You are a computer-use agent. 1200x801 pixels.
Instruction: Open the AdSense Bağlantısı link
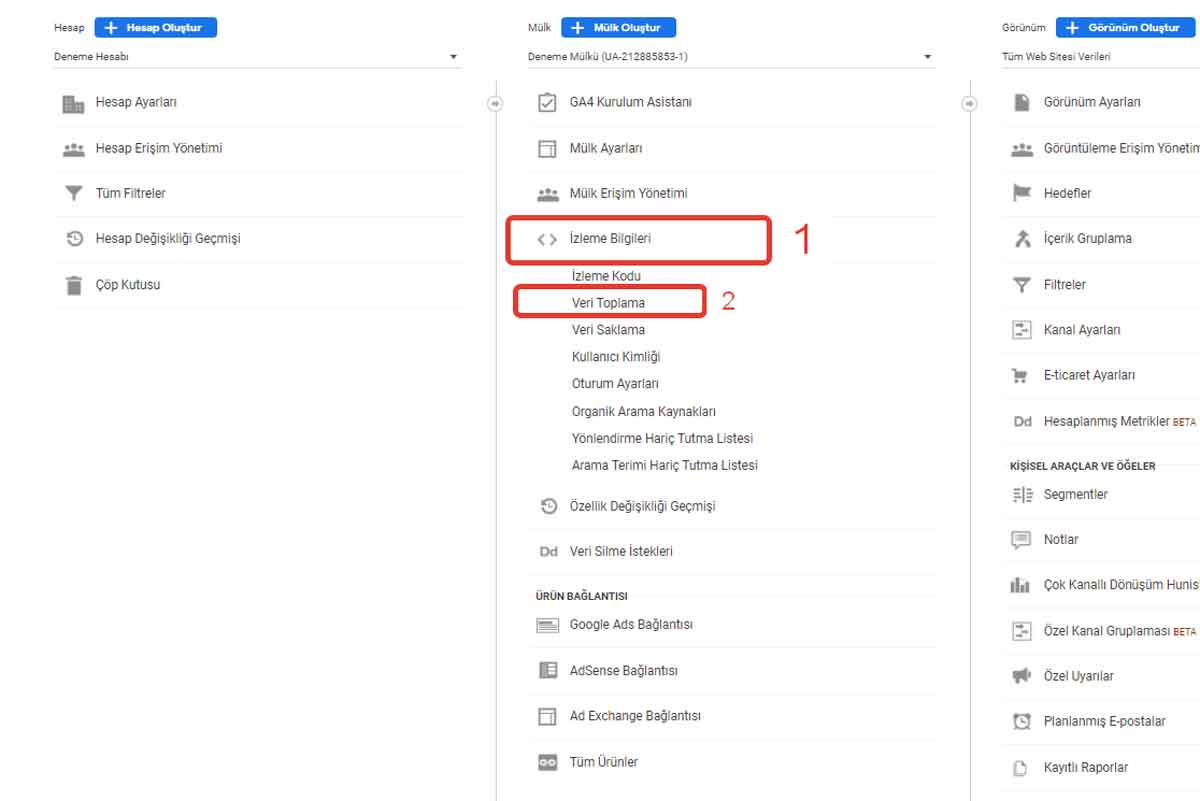(623, 671)
